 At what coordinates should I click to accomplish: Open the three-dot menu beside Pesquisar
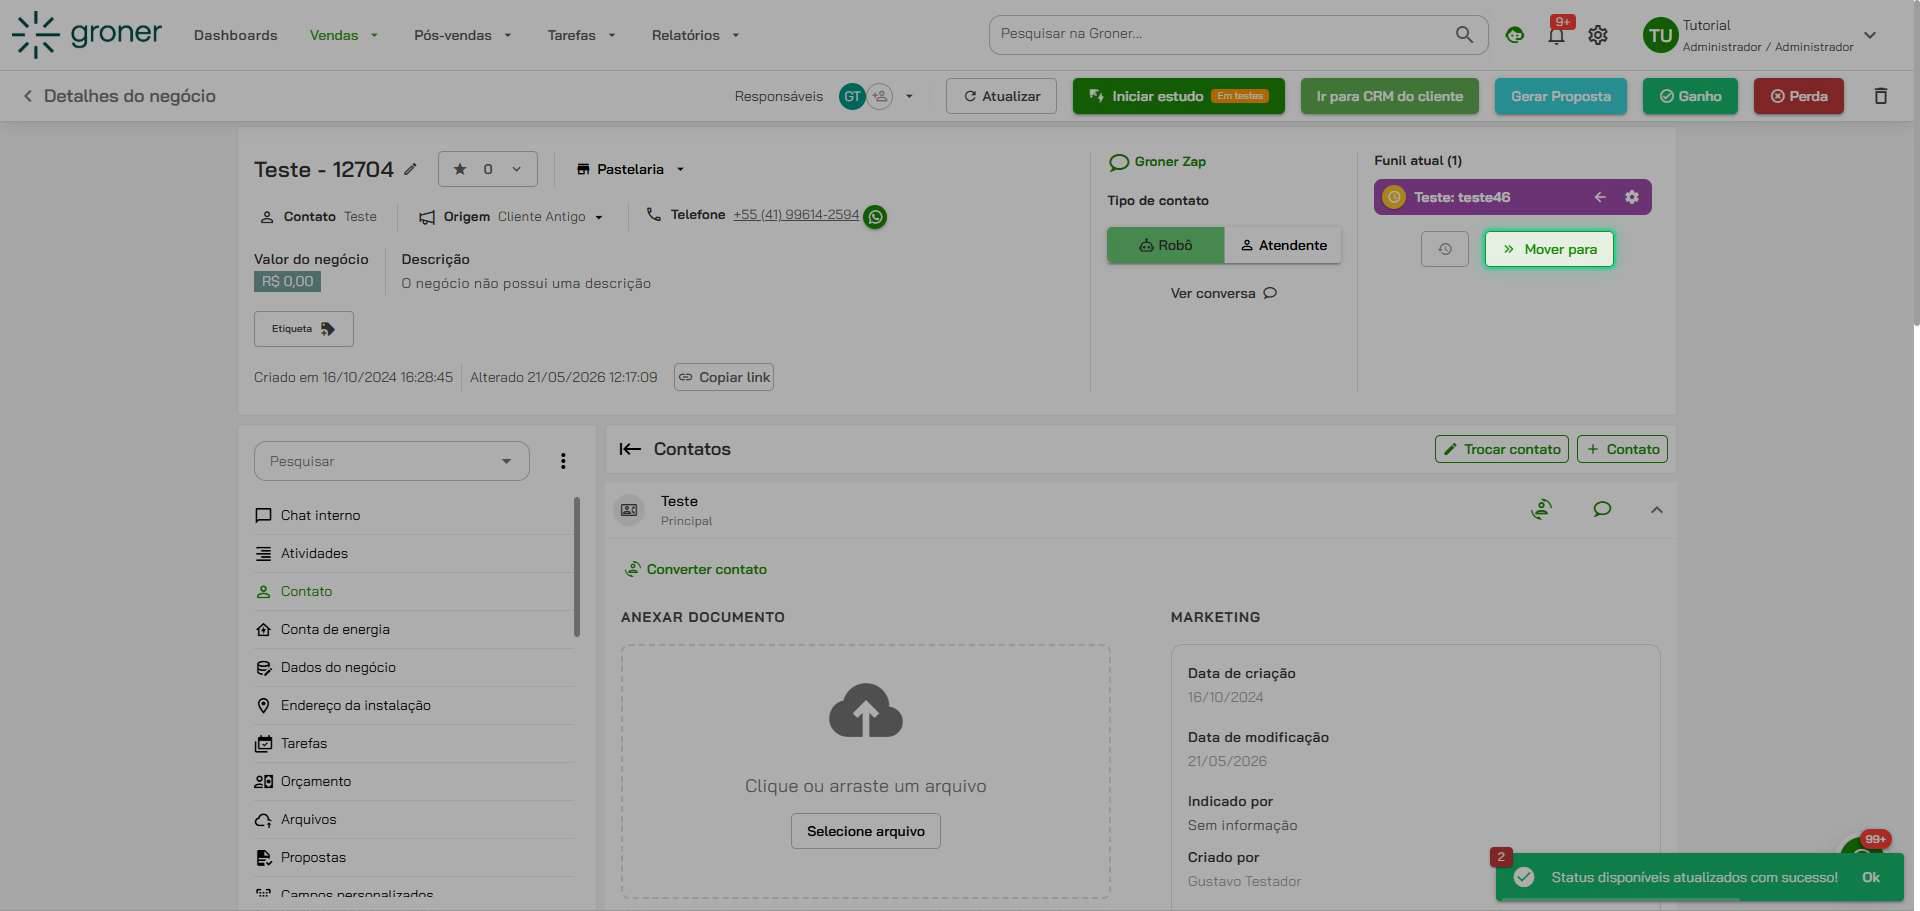(x=563, y=461)
